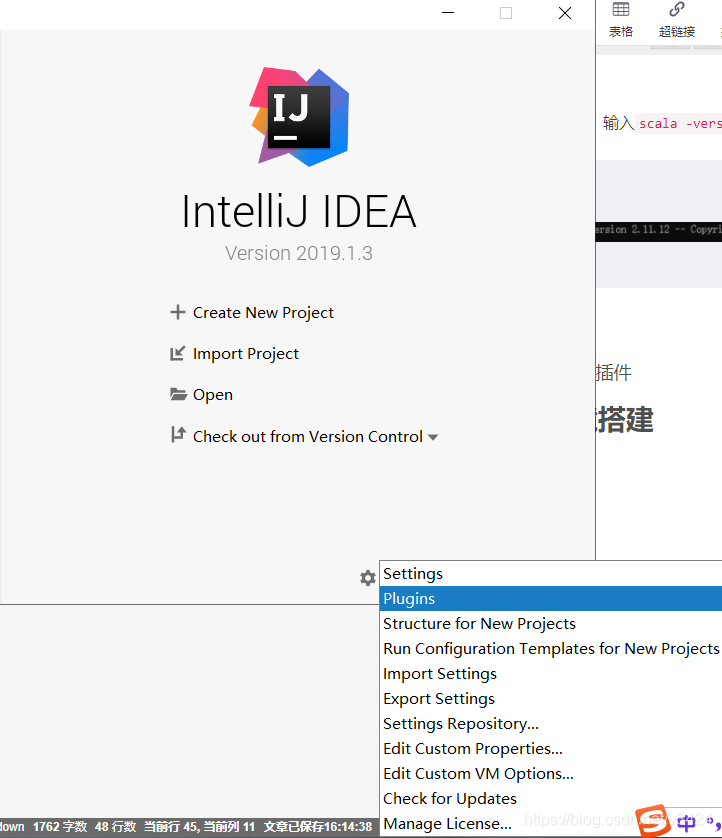Toggle the Chinese input mode indicator 中
This screenshot has width=722, height=838.
(x=686, y=823)
